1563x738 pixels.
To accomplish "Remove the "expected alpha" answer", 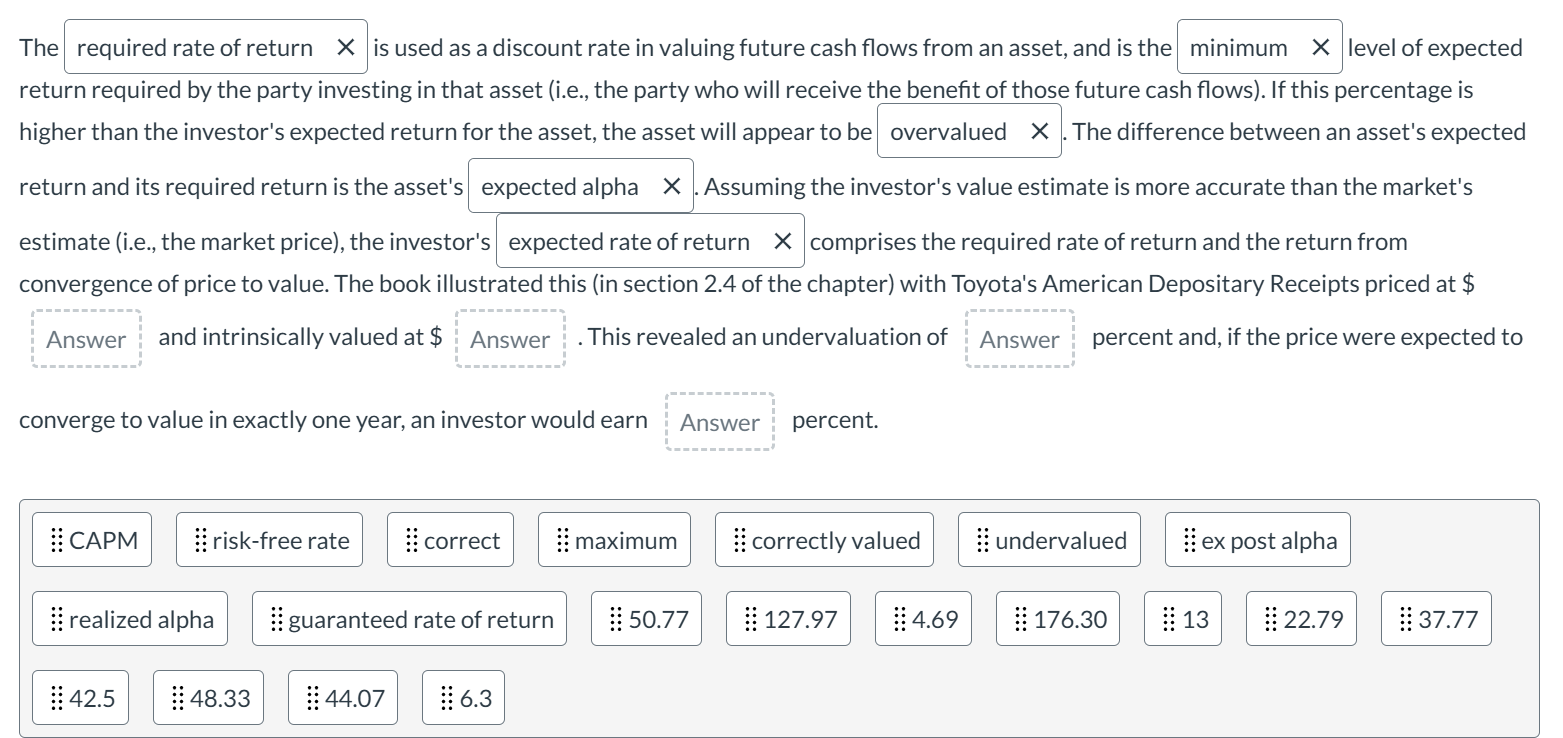I will [x=672, y=186].
